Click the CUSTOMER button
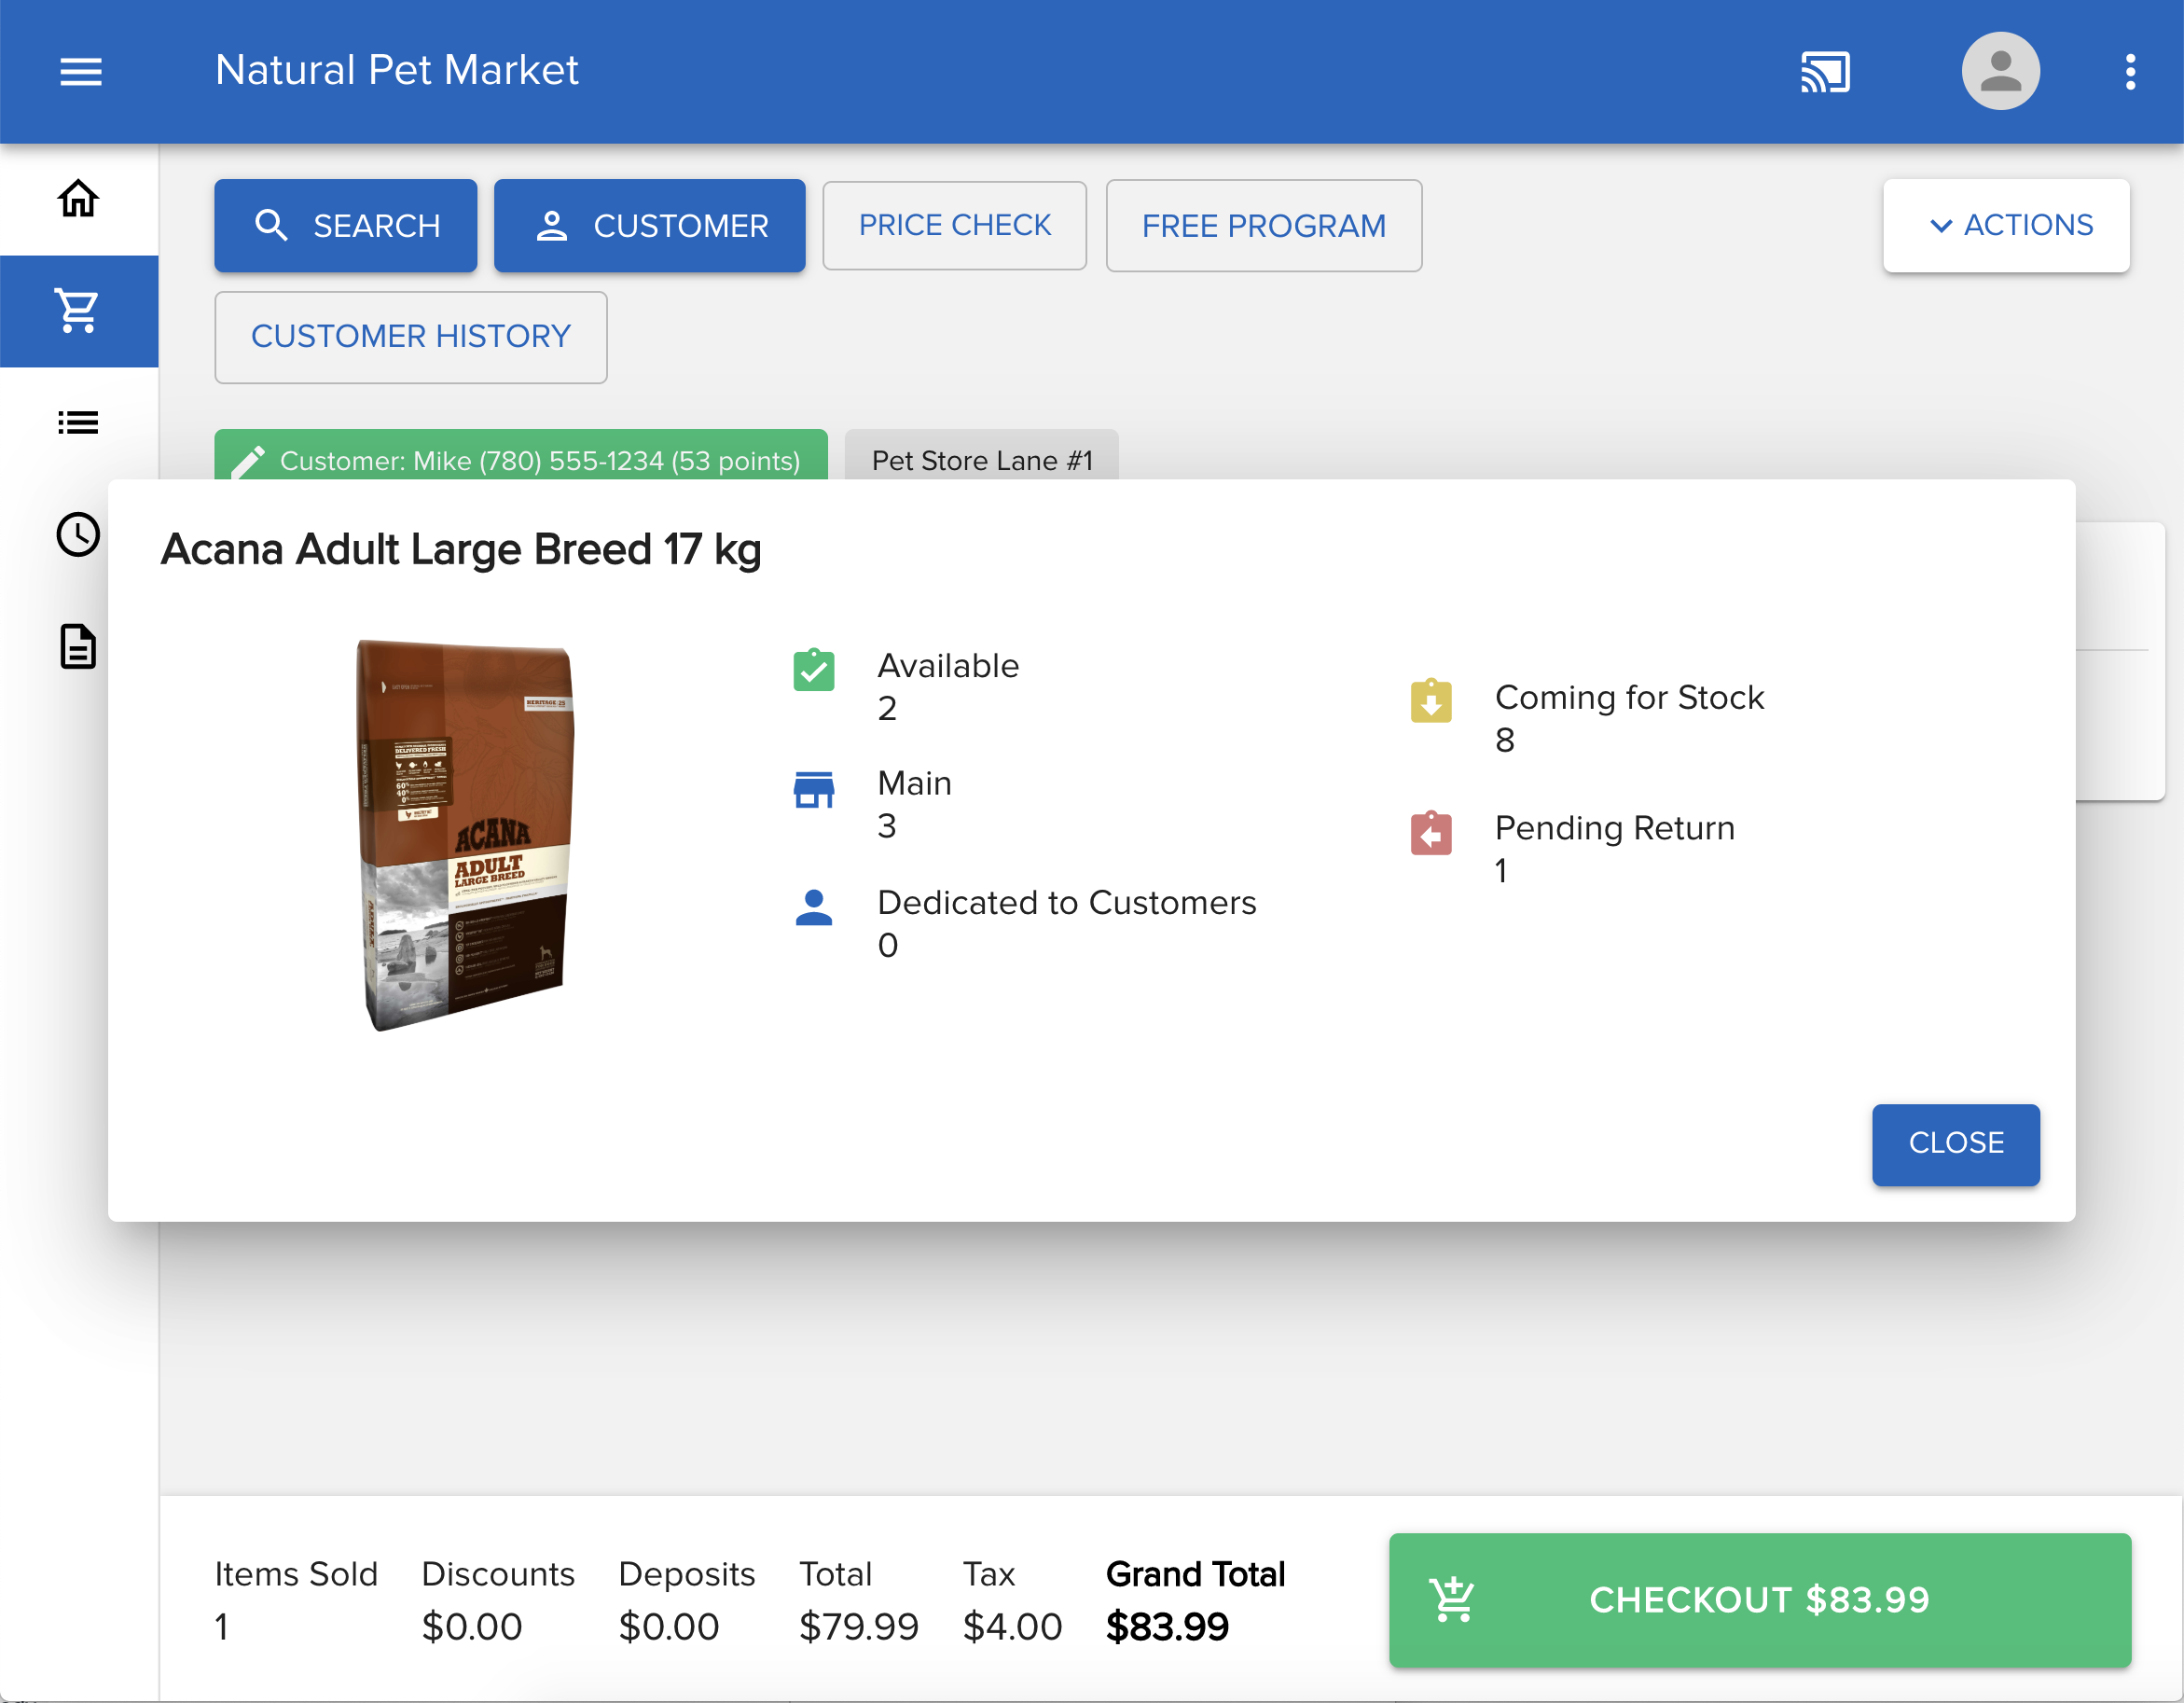The image size is (2184, 1703). click(x=649, y=225)
